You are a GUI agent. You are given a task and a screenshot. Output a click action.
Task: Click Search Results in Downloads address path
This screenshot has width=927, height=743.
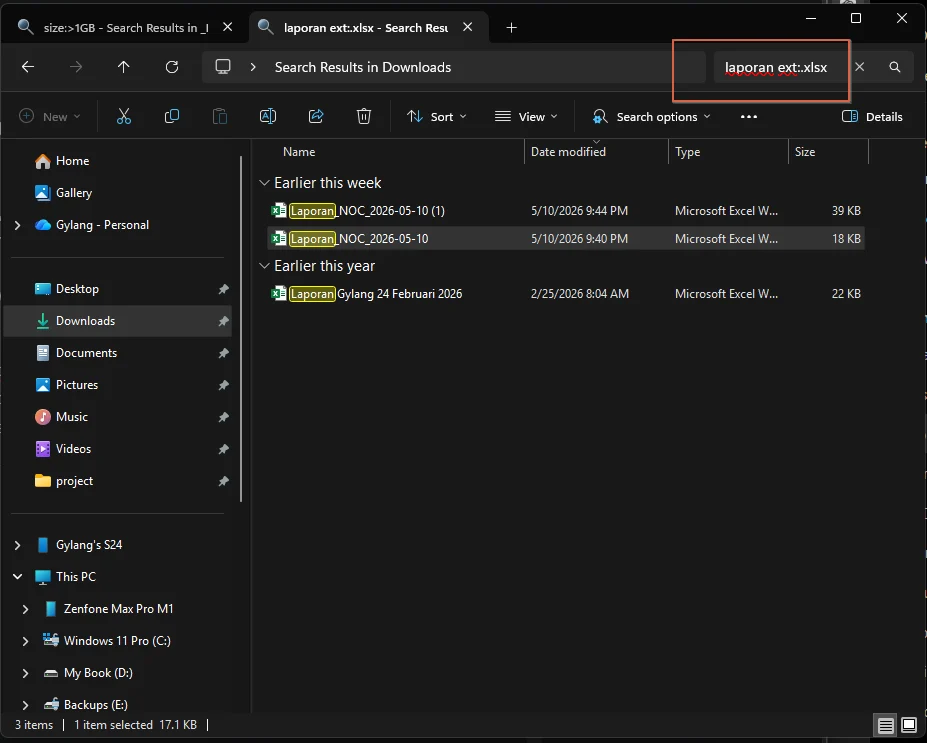click(x=362, y=67)
